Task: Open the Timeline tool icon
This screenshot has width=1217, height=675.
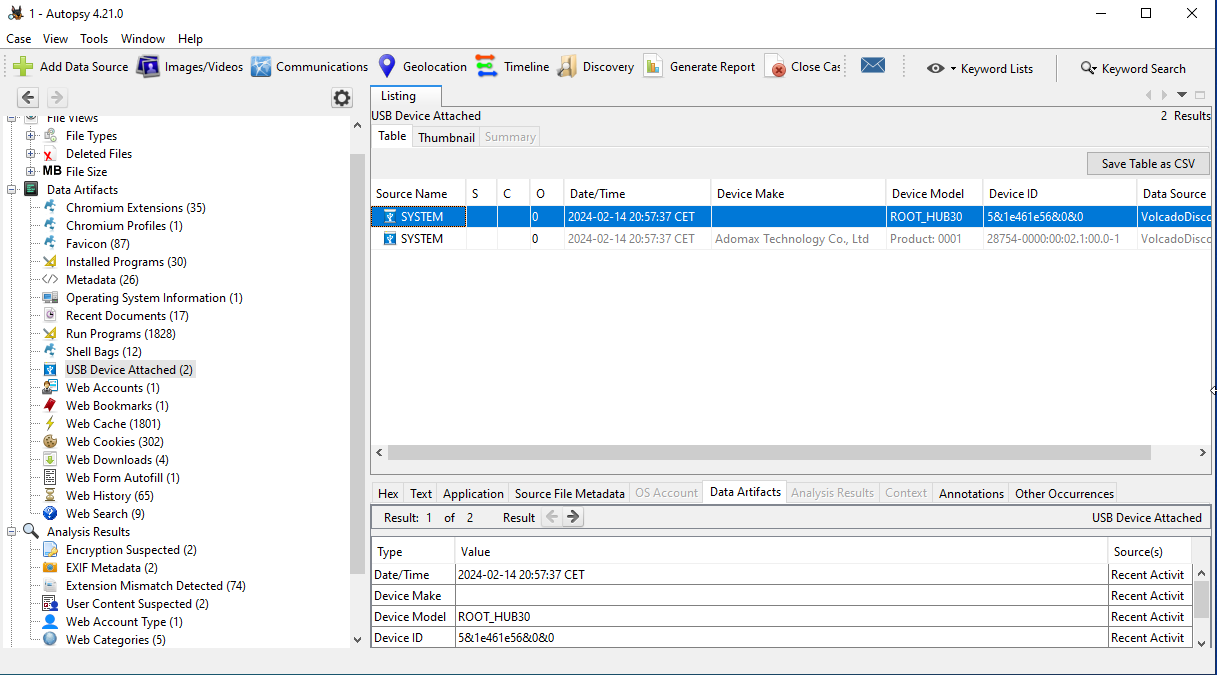Action: (x=487, y=67)
